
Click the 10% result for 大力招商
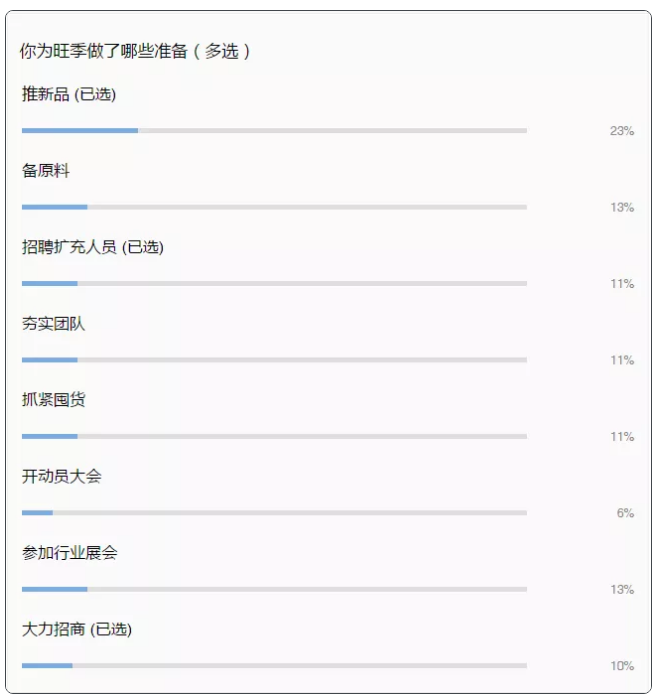[622, 666]
